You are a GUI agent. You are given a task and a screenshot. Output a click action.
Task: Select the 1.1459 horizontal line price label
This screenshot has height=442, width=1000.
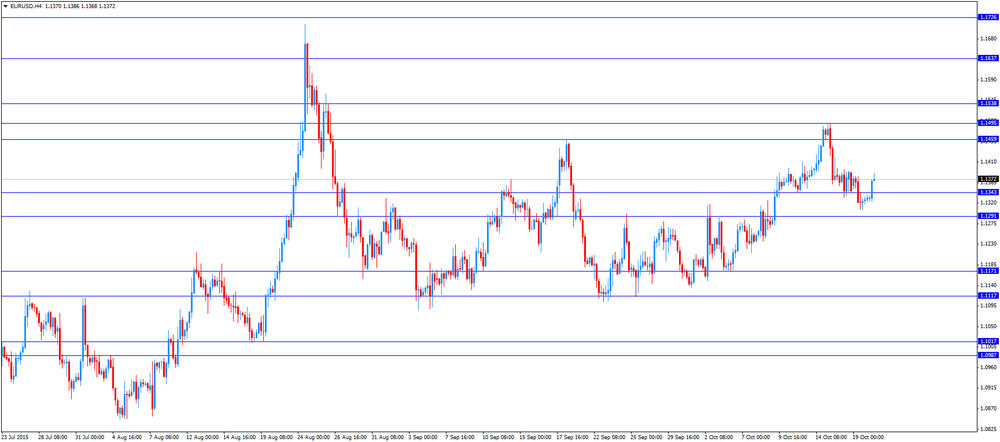[x=988, y=139]
